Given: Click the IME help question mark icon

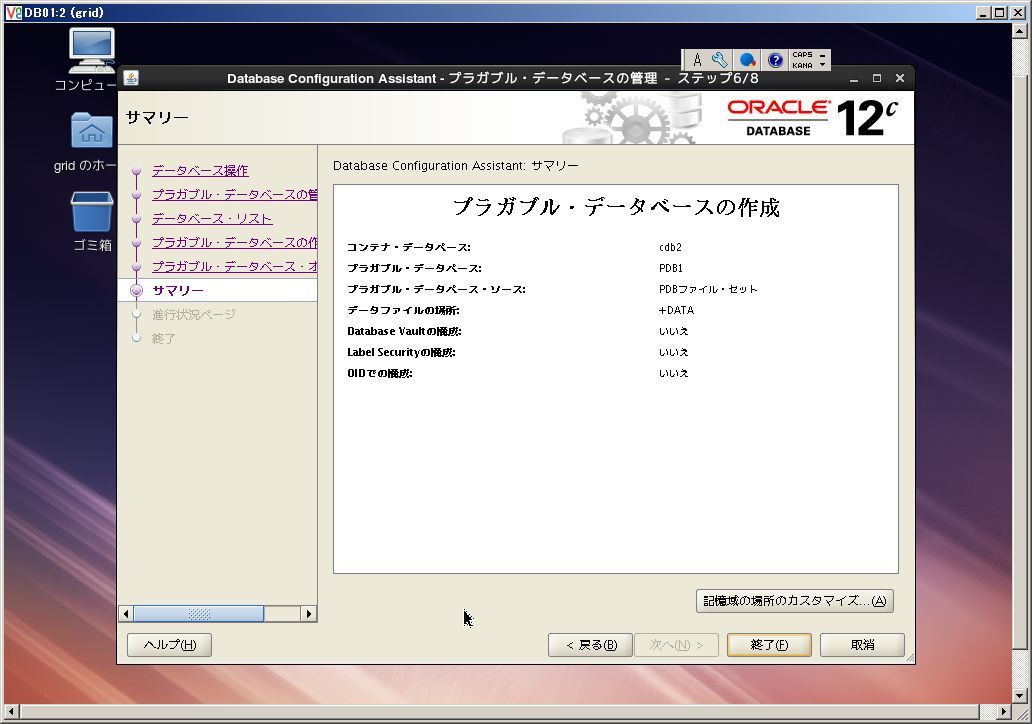Looking at the screenshot, I should tap(775, 60).
